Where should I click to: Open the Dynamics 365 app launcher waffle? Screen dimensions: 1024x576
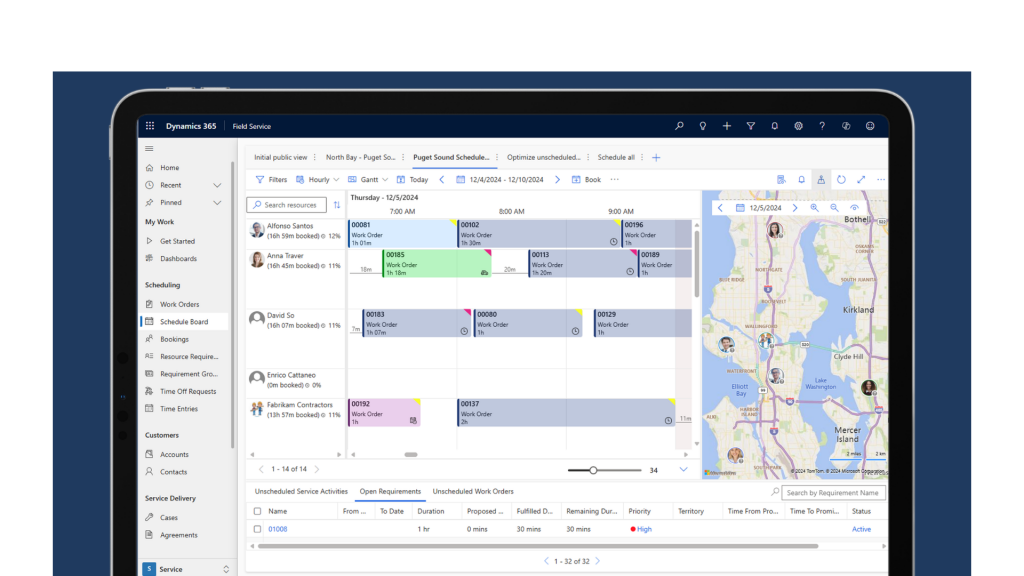pyautogui.click(x=150, y=126)
